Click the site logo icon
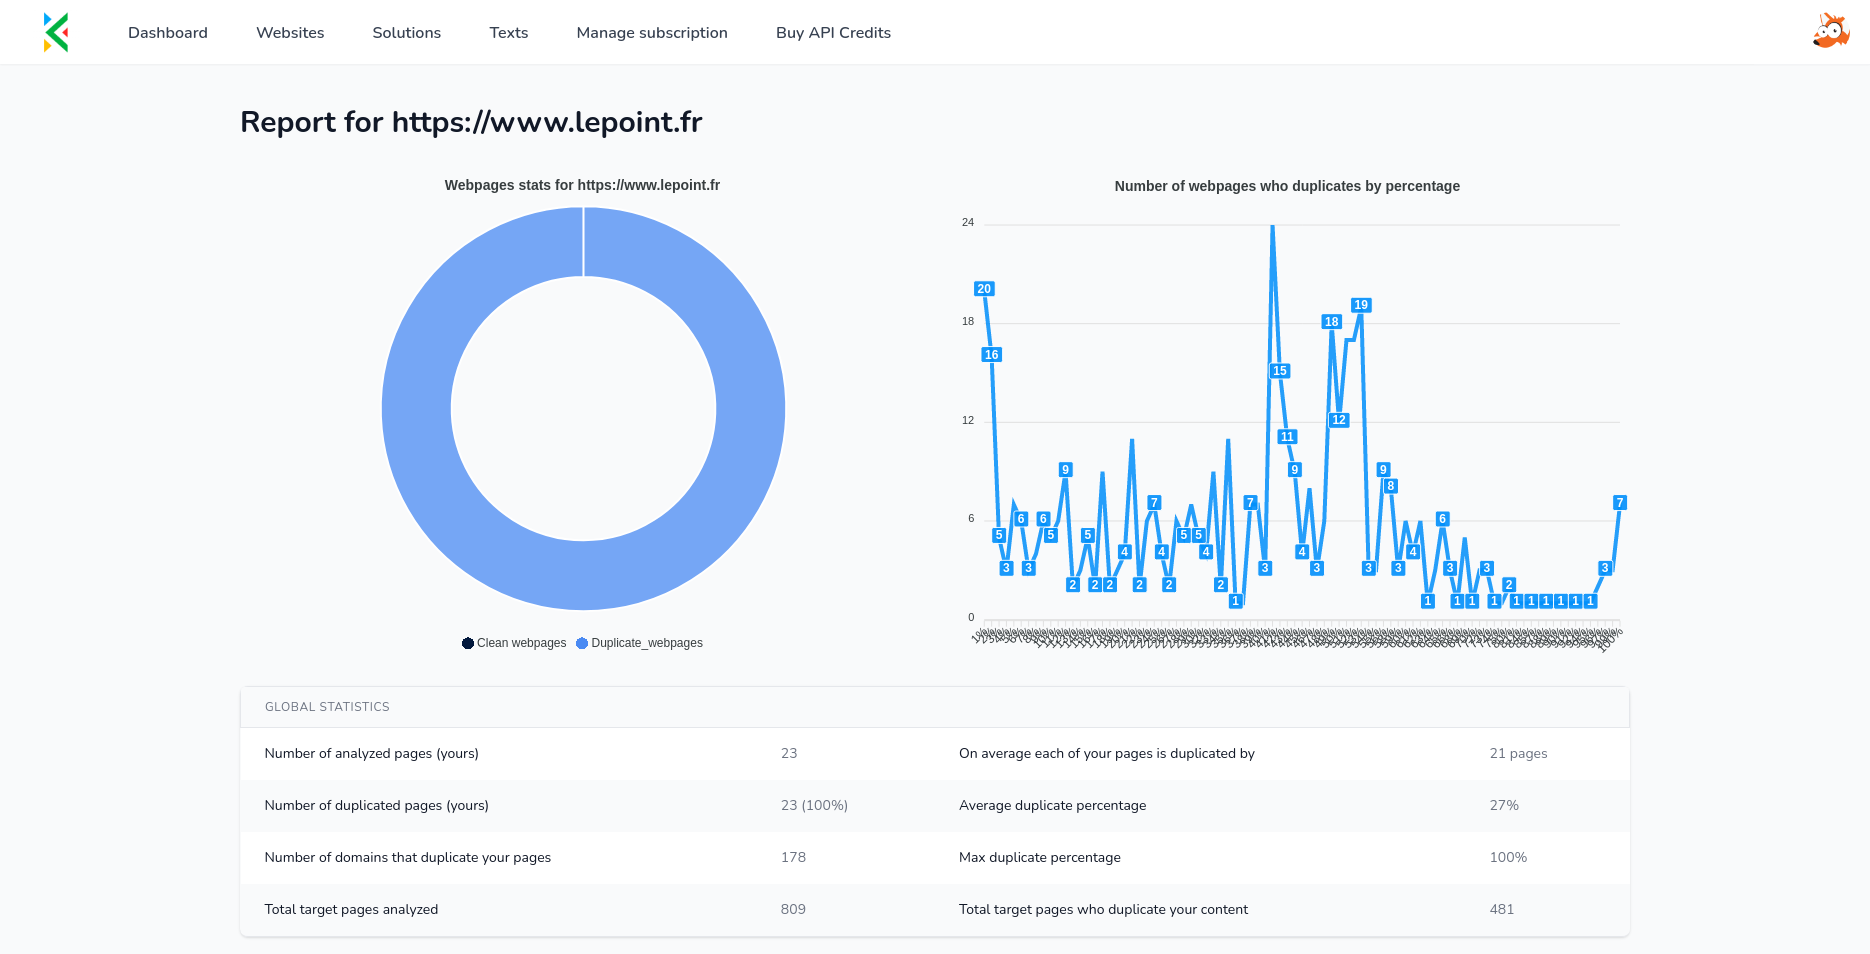Viewport: 1870px width, 954px height. 56,32
